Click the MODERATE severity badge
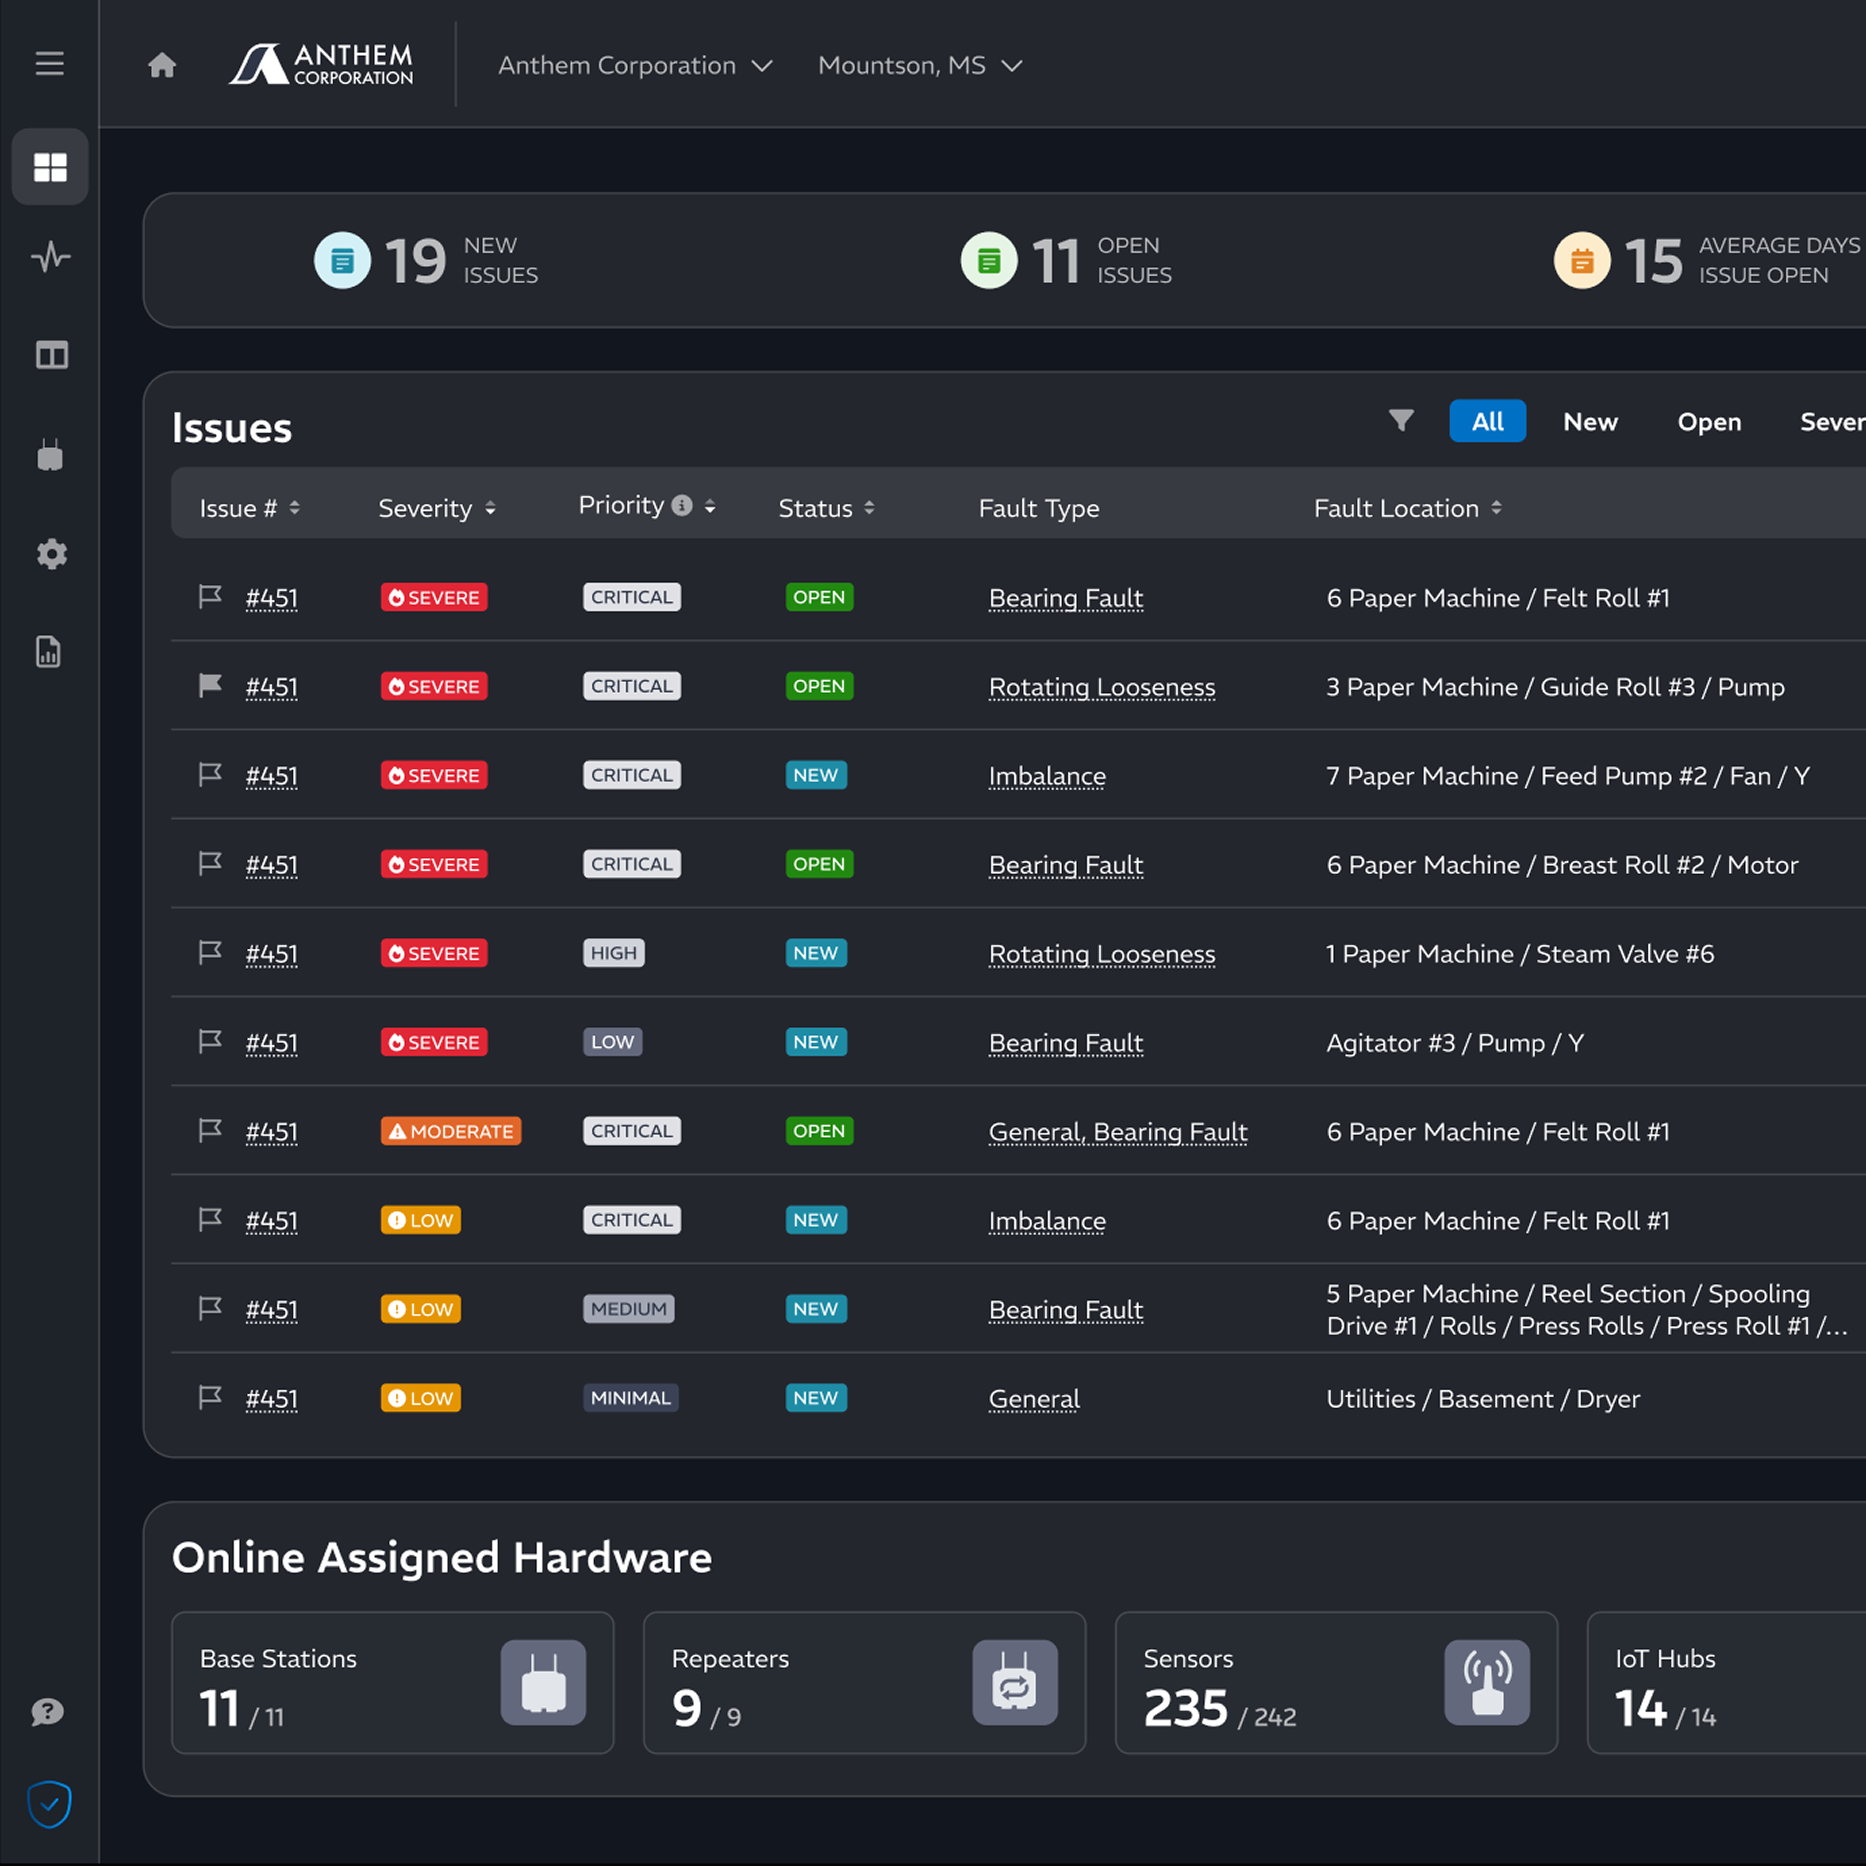This screenshot has width=1866, height=1866. [x=451, y=1131]
